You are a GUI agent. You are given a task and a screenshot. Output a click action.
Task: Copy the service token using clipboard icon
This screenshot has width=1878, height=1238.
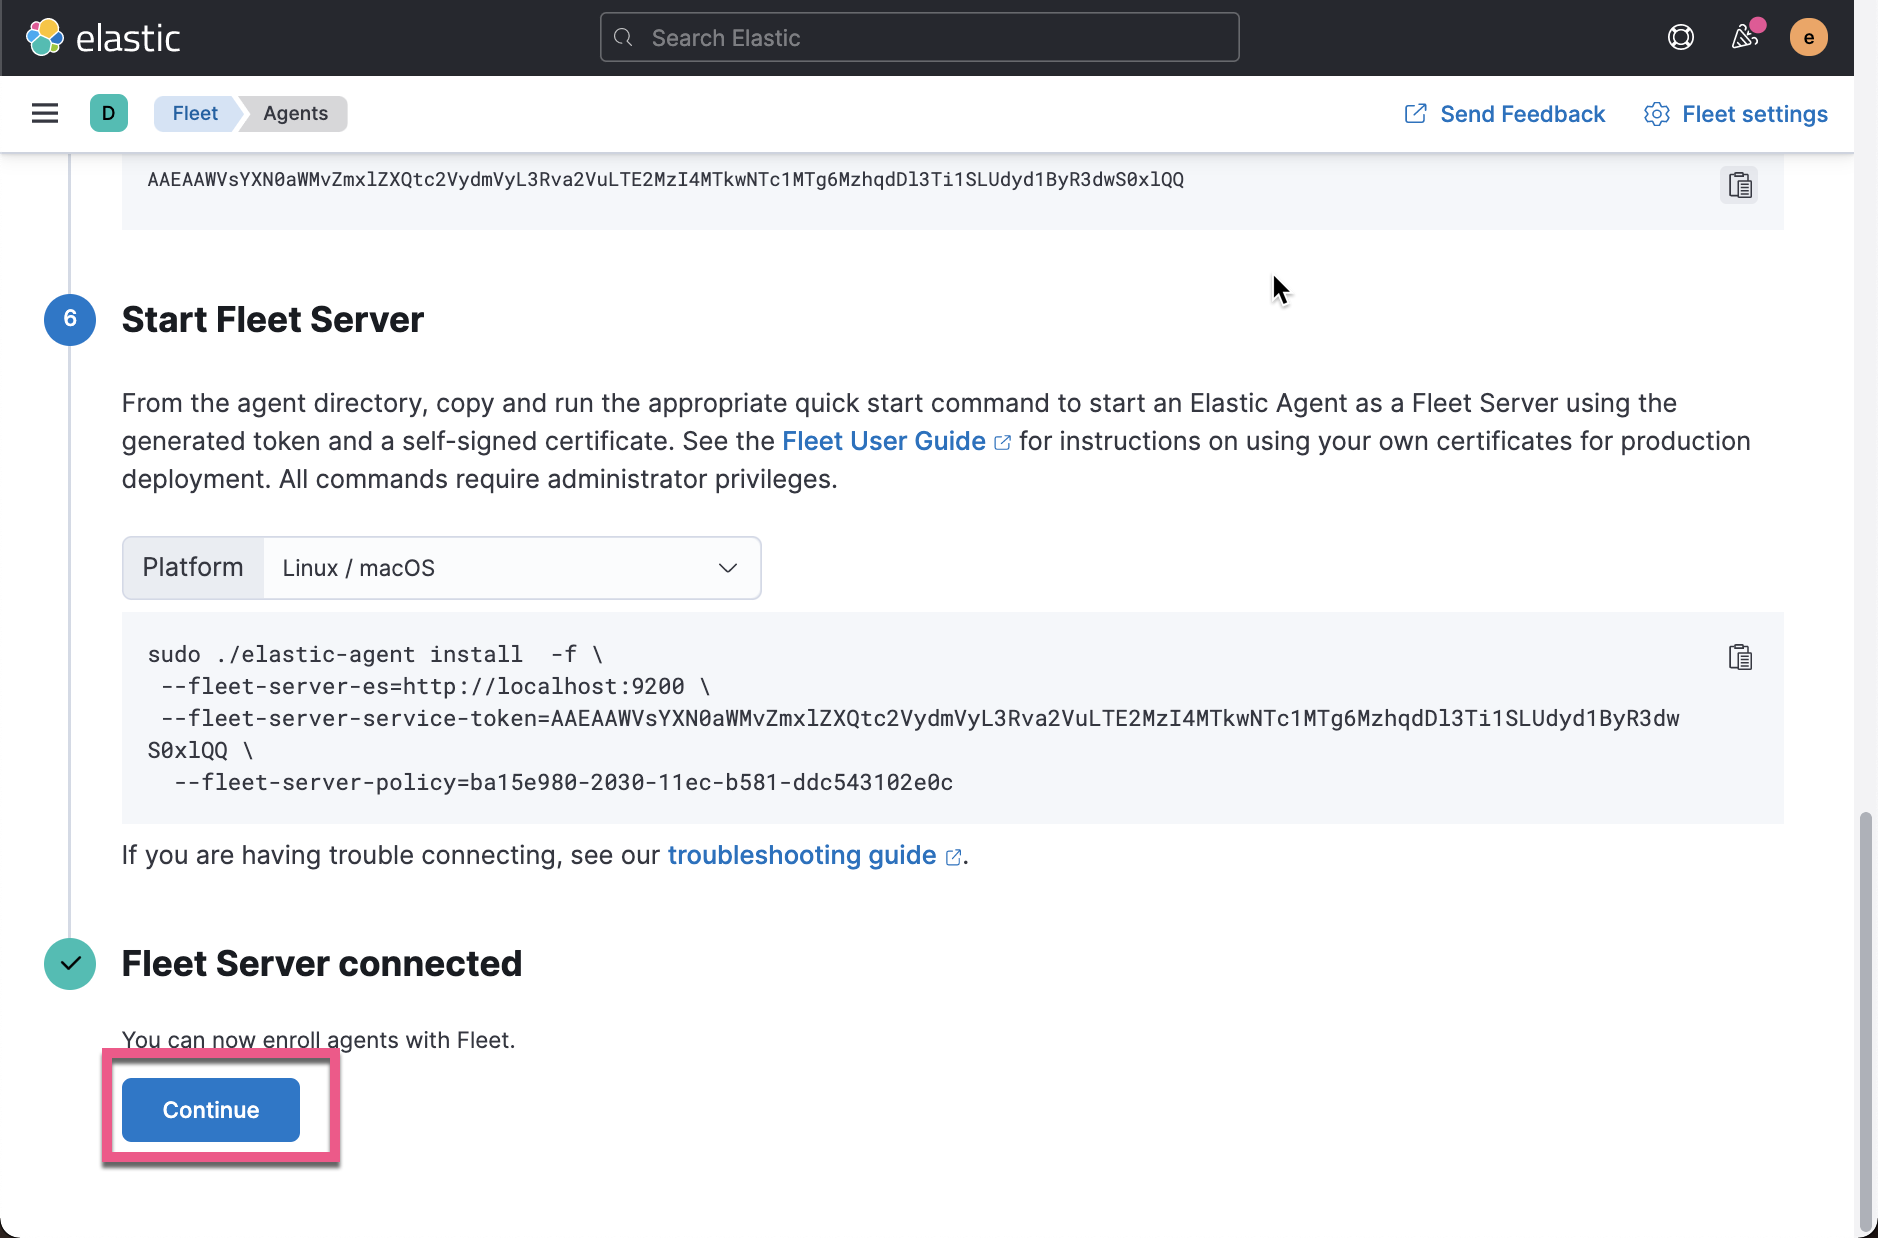(x=1740, y=185)
